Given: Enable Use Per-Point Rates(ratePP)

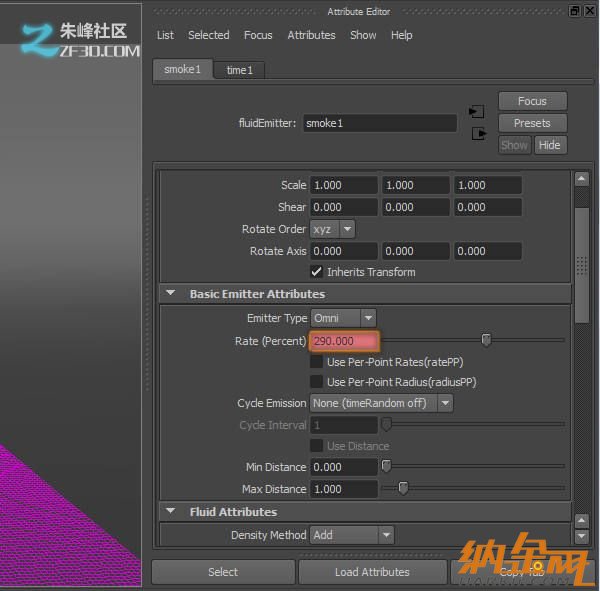Looking at the screenshot, I should click(x=317, y=362).
